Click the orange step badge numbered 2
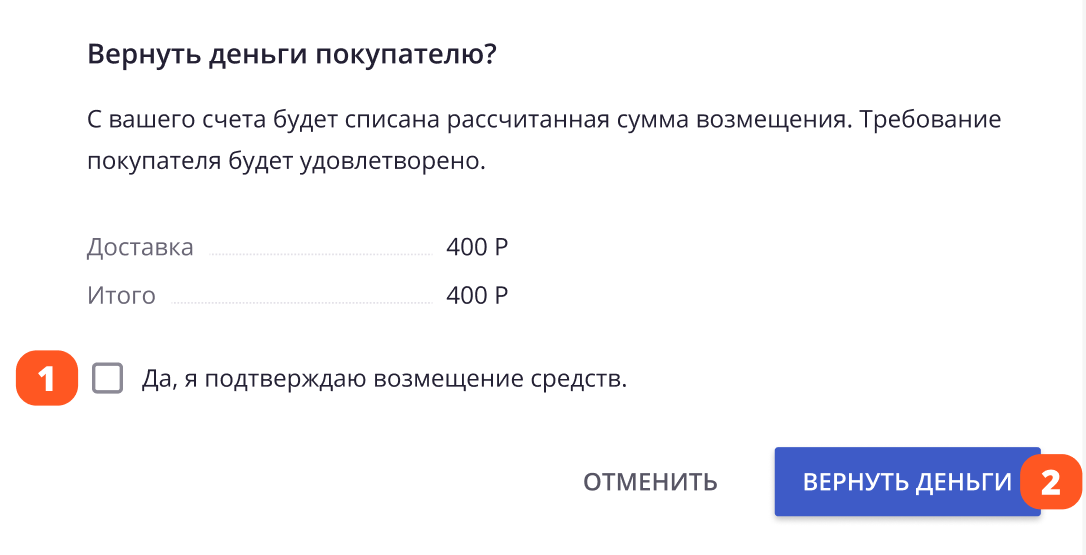 point(1050,483)
